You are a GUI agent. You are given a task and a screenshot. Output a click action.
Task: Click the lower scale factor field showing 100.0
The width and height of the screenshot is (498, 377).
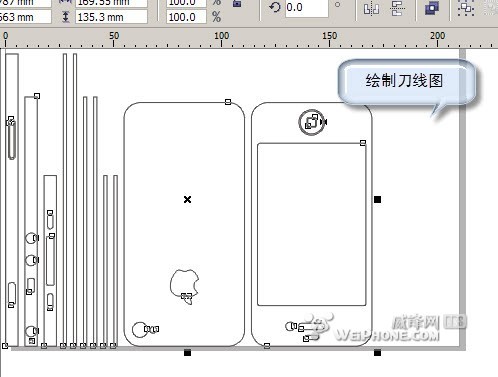click(x=186, y=17)
